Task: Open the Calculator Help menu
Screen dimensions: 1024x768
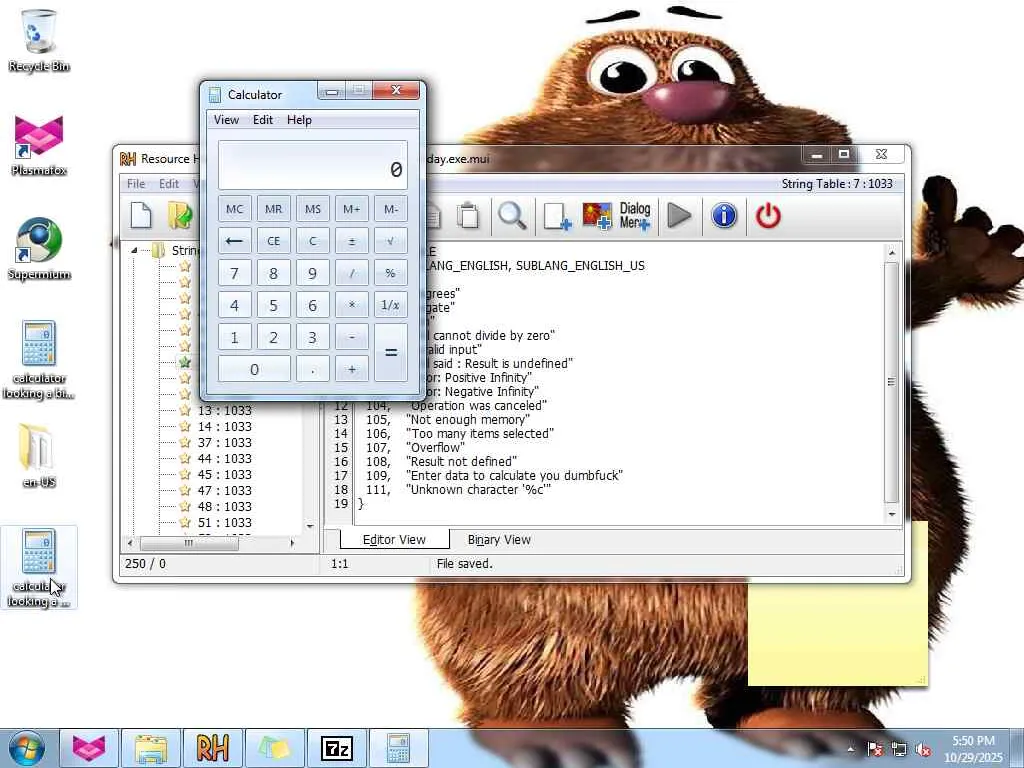Action: 299,120
